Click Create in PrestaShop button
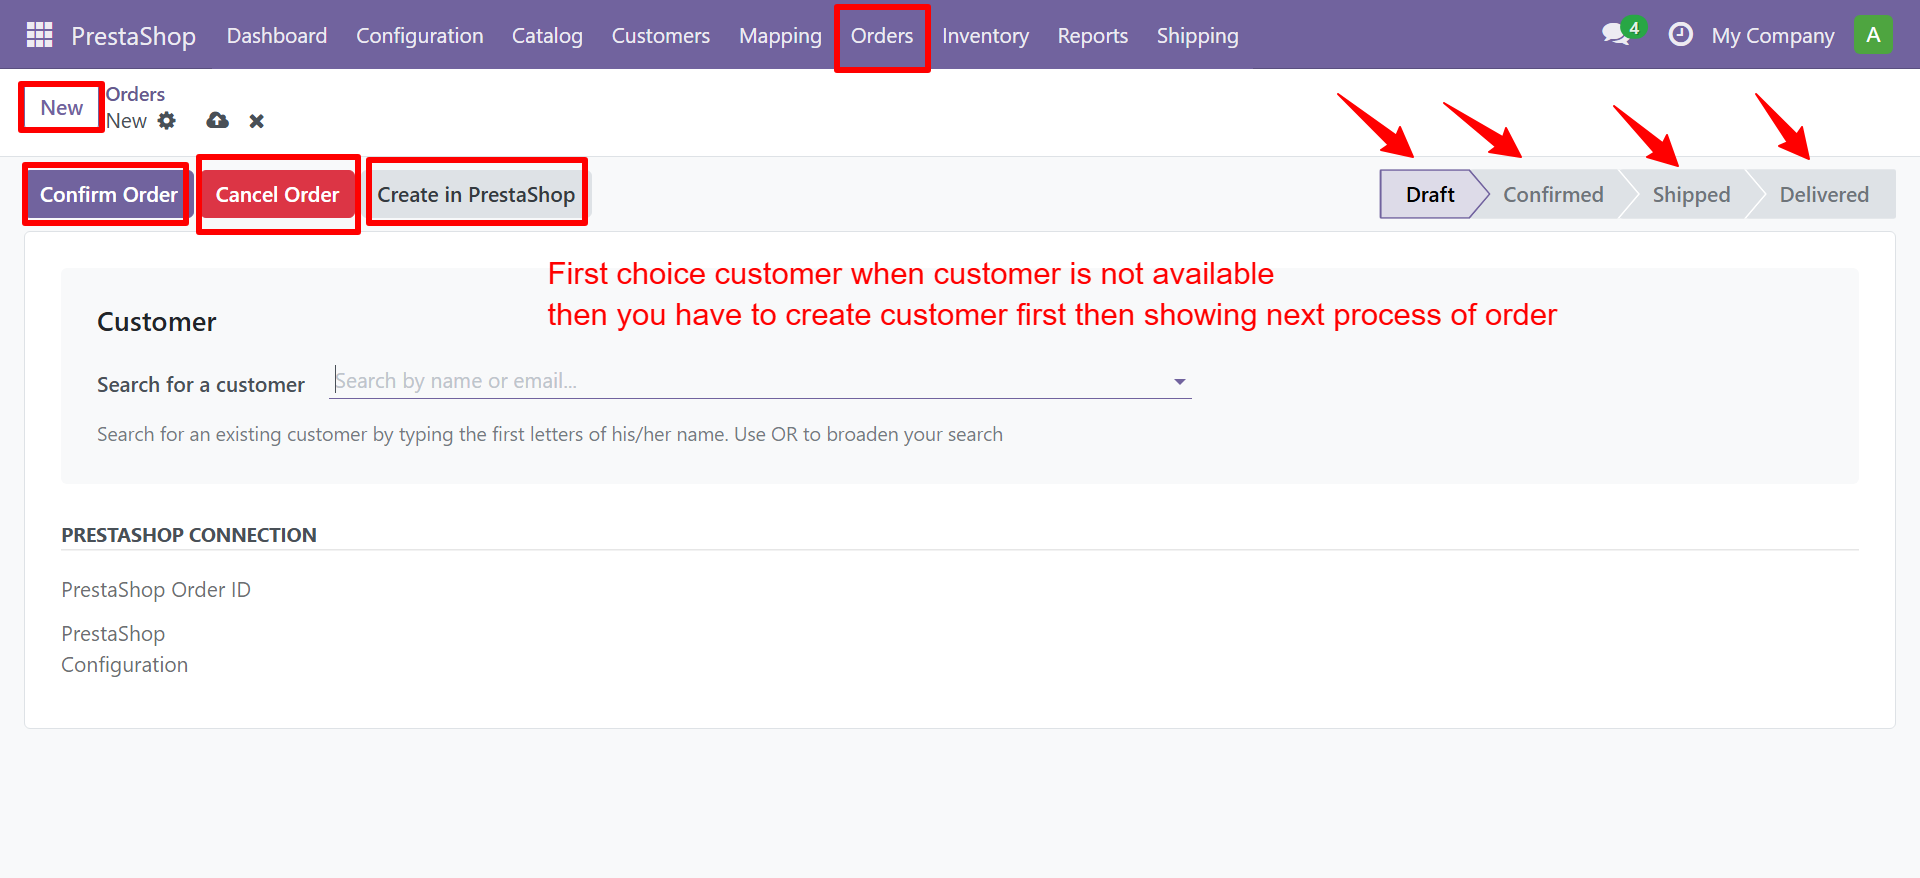This screenshot has width=1920, height=878. pyautogui.click(x=476, y=195)
